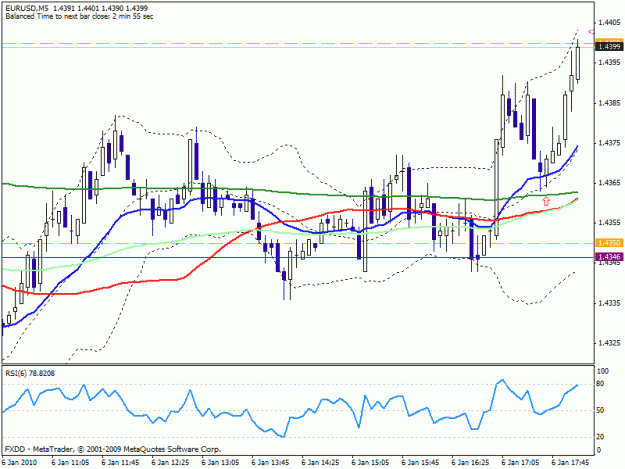The height and width of the screenshot is (469, 625).
Task: Click the EURUSD,M5 symbol header text
Action: [27, 8]
